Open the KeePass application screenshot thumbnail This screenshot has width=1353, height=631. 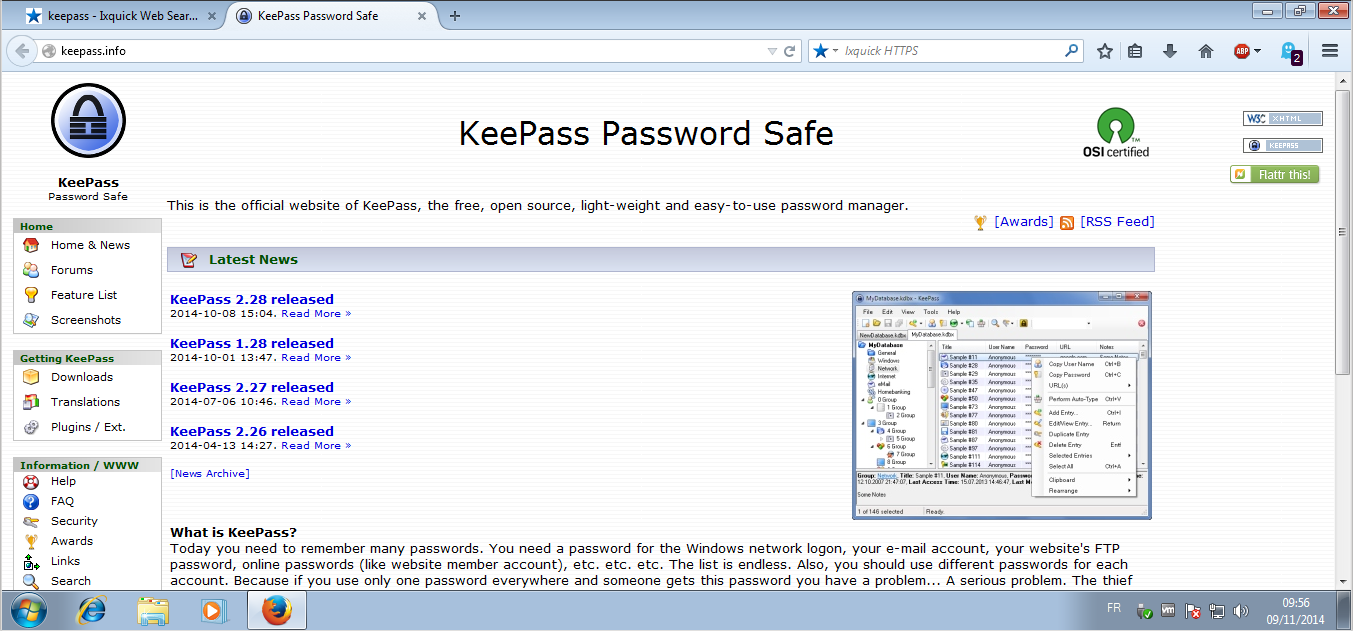[1002, 405]
